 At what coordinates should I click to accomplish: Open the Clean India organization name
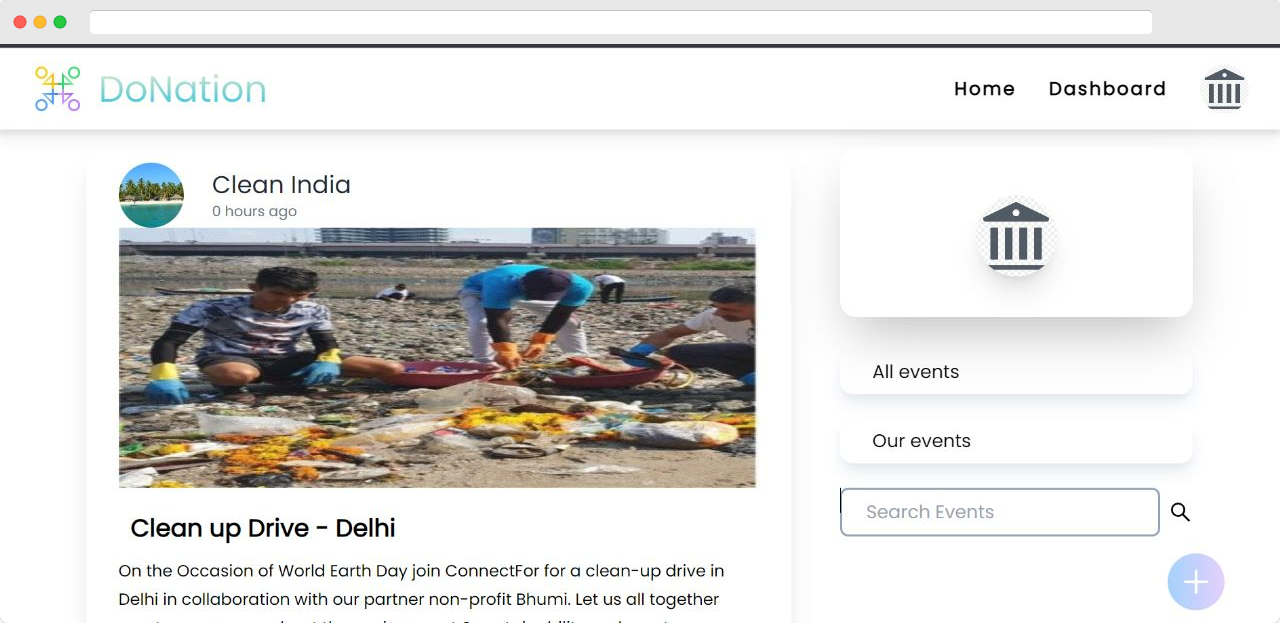pos(281,185)
